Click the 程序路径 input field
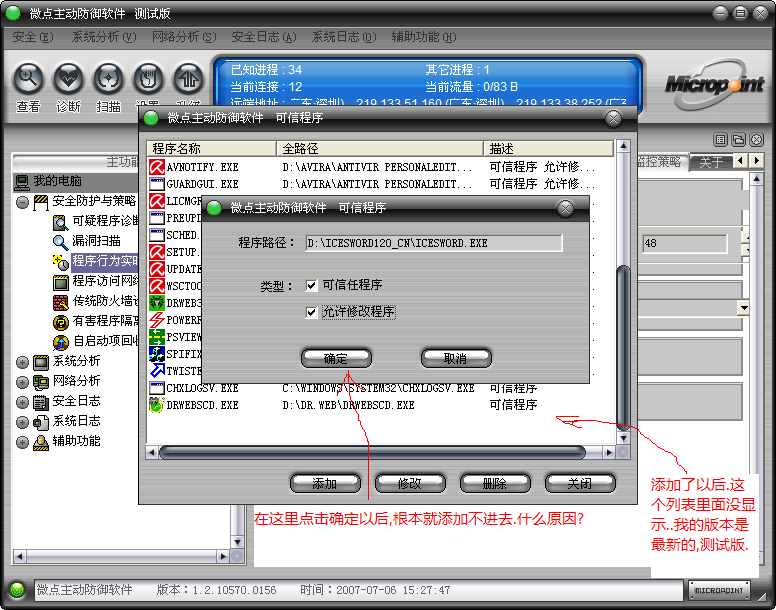This screenshot has width=776, height=610. coord(434,243)
